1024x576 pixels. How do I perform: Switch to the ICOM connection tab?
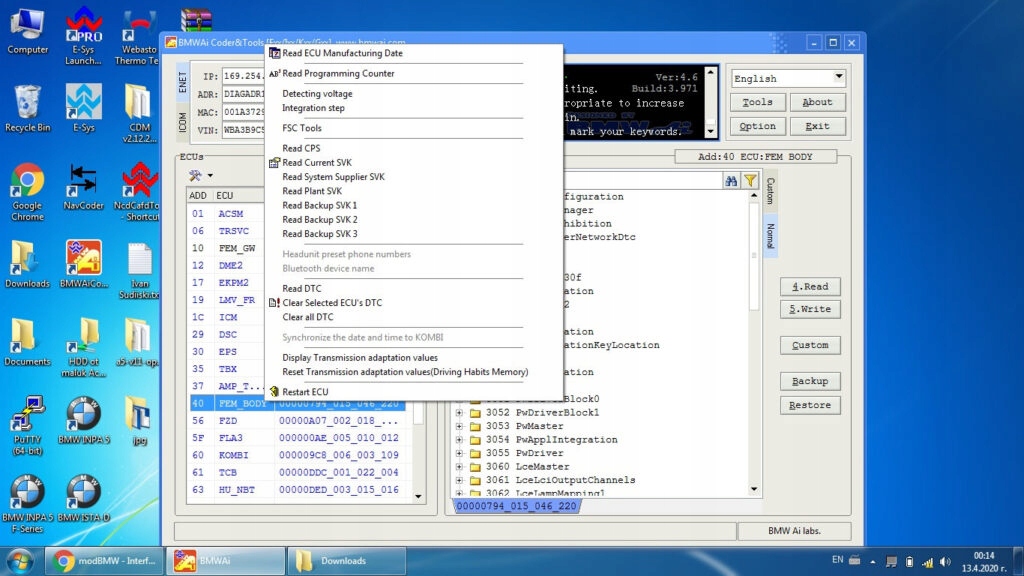click(x=182, y=122)
